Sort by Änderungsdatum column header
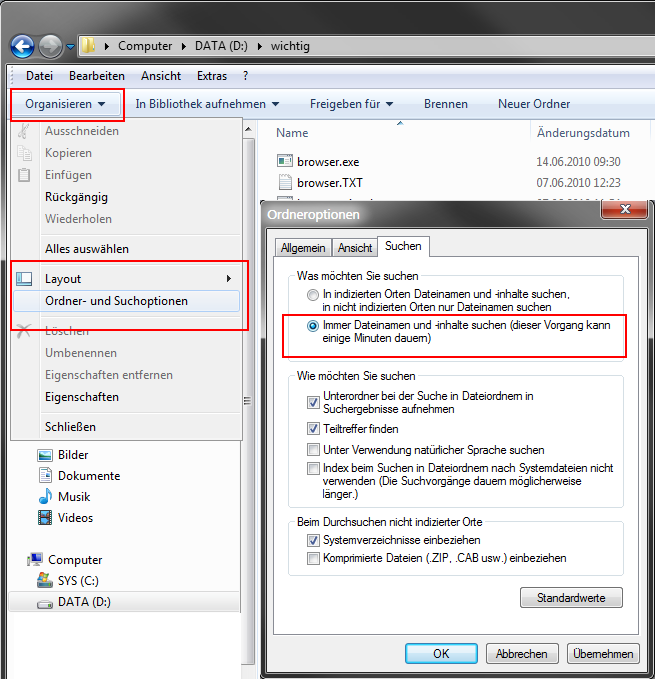This screenshot has width=655, height=679. point(583,133)
